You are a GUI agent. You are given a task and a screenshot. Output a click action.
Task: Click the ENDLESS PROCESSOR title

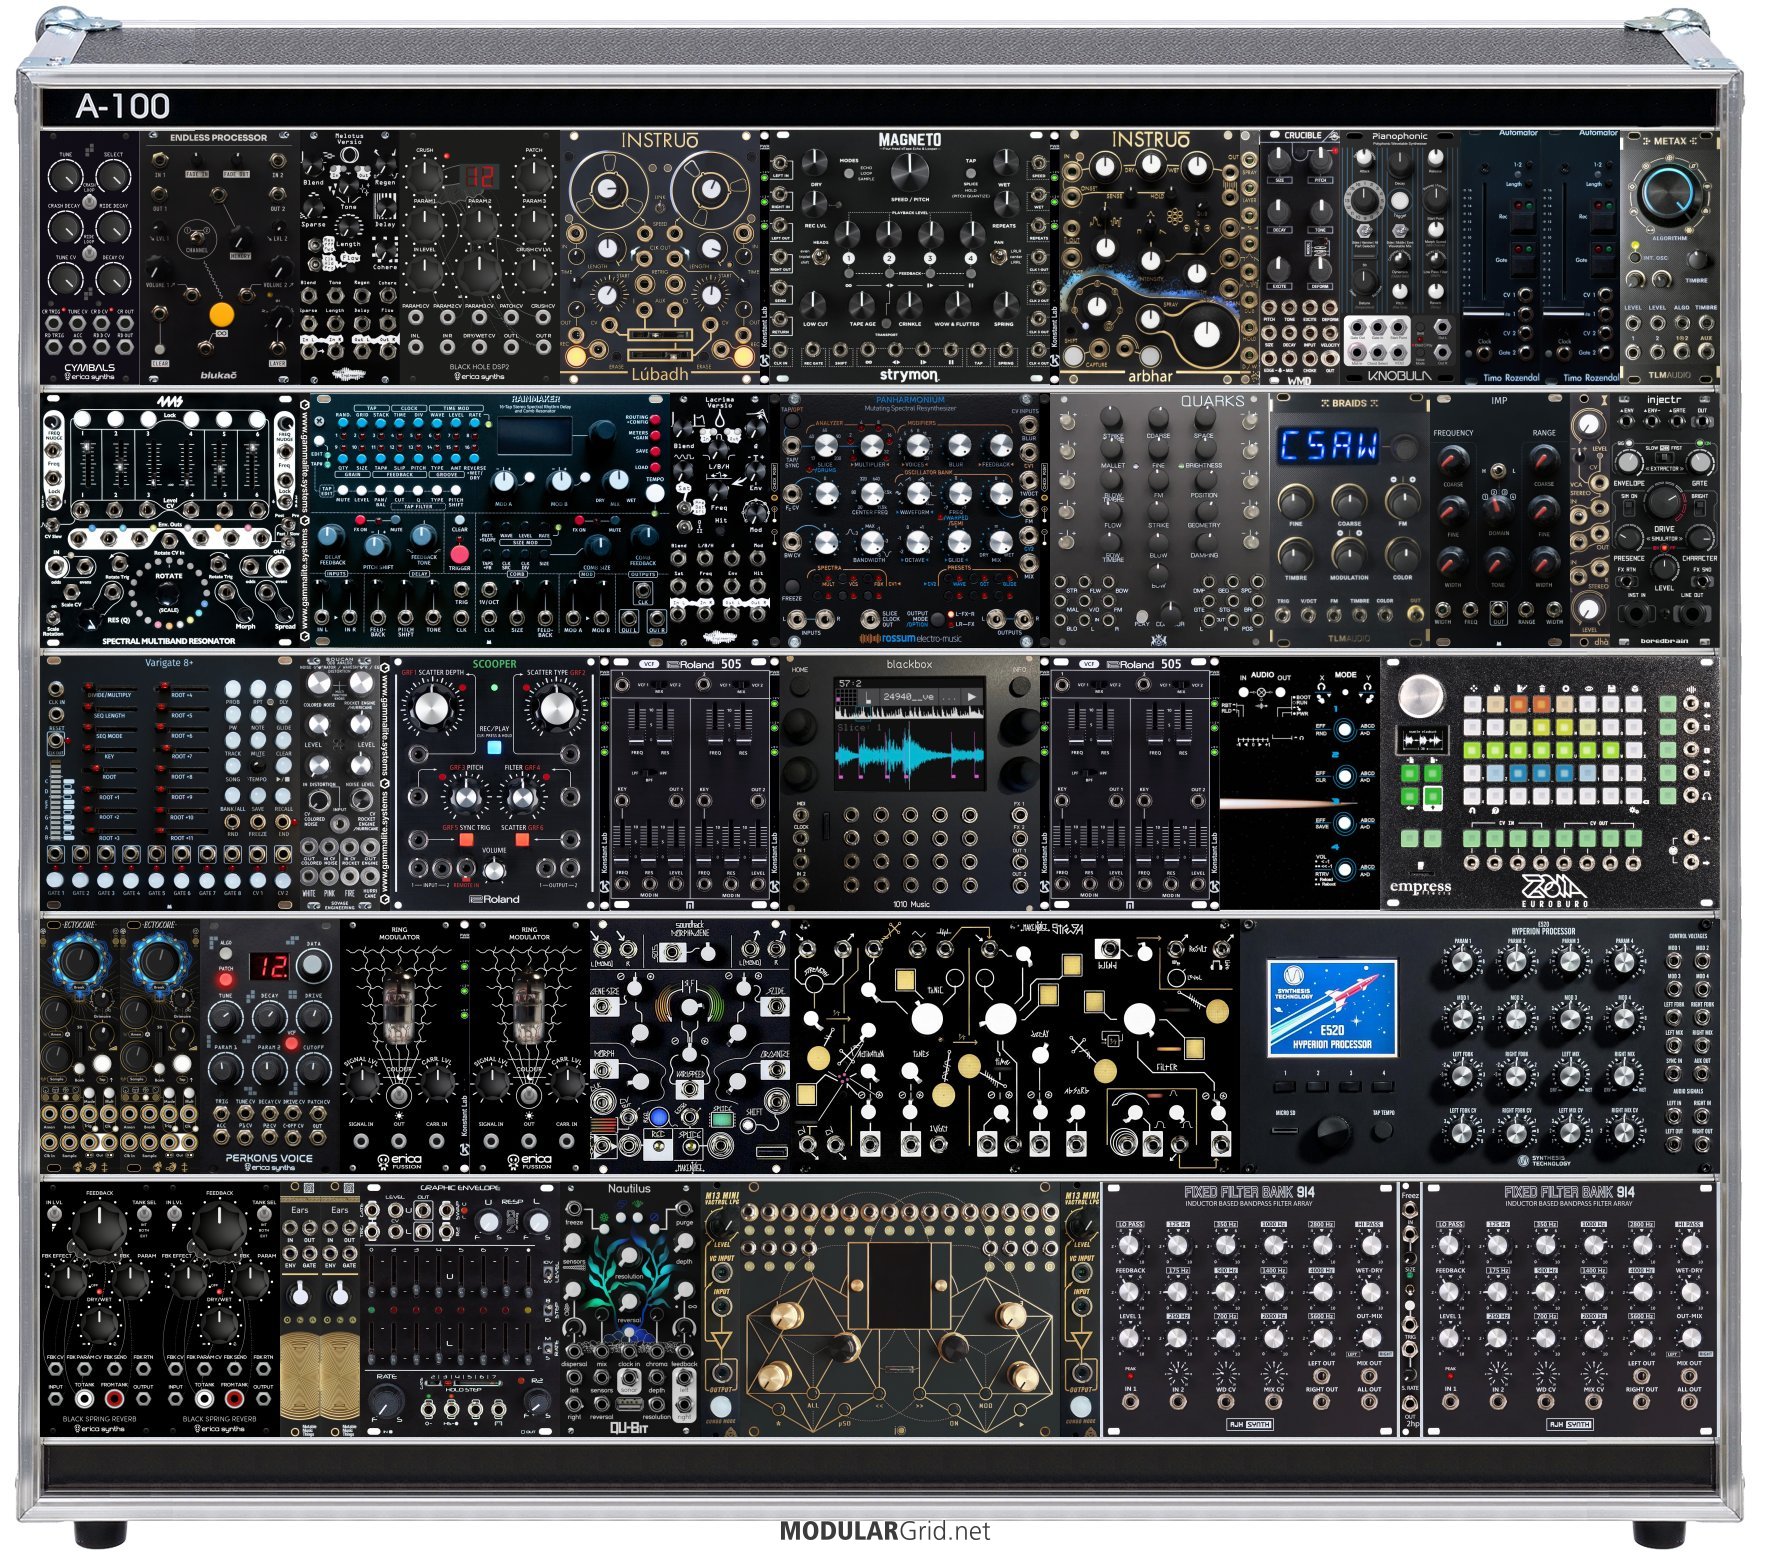[x=219, y=138]
